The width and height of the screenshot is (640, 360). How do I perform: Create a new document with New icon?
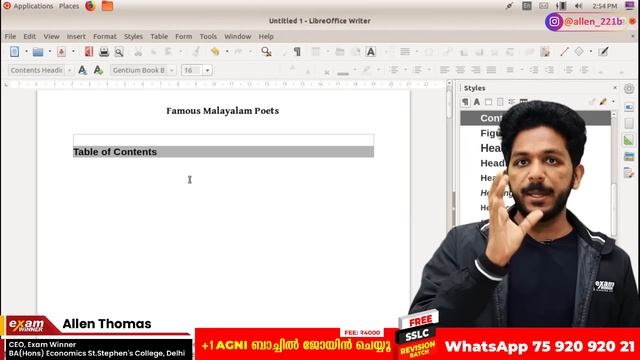pyautogui.click(x=14, y=52)
